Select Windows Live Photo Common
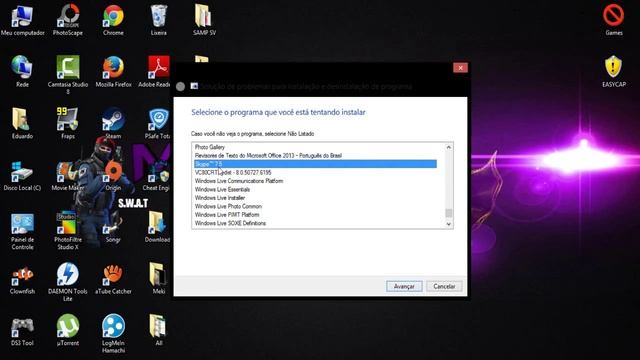 [316, 207]
